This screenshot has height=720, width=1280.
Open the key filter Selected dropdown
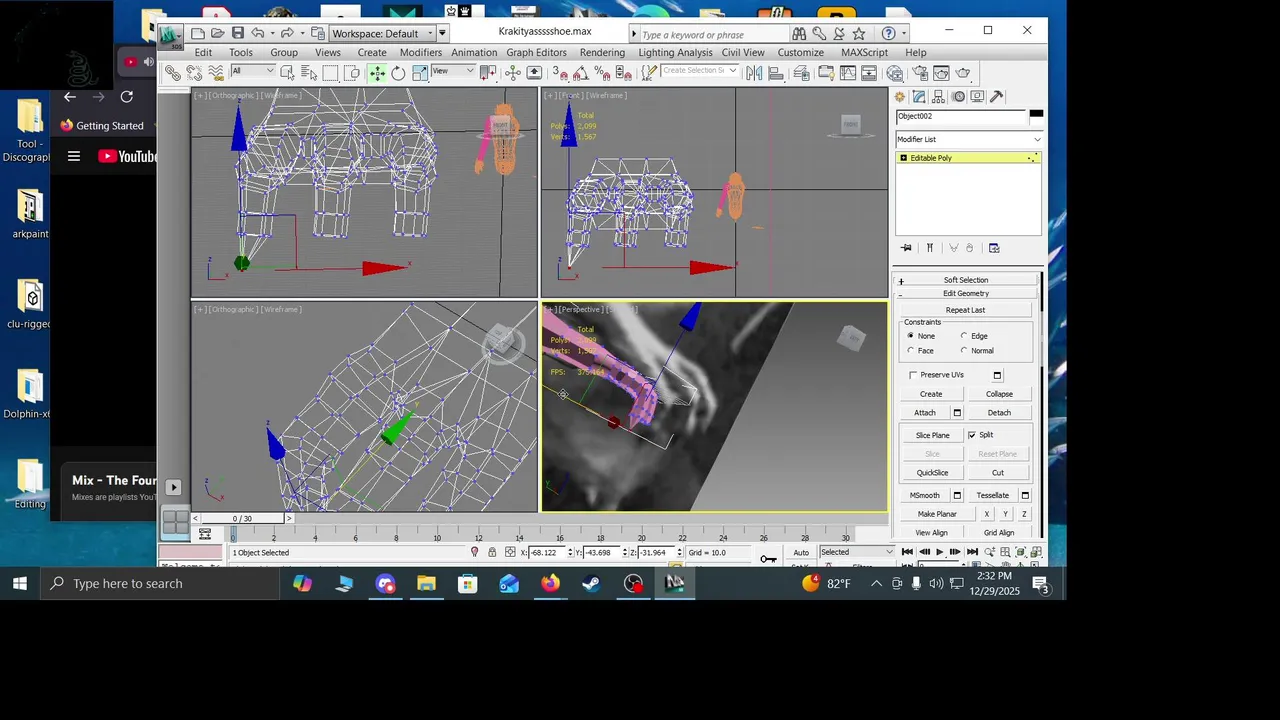(x=857, y=552)
